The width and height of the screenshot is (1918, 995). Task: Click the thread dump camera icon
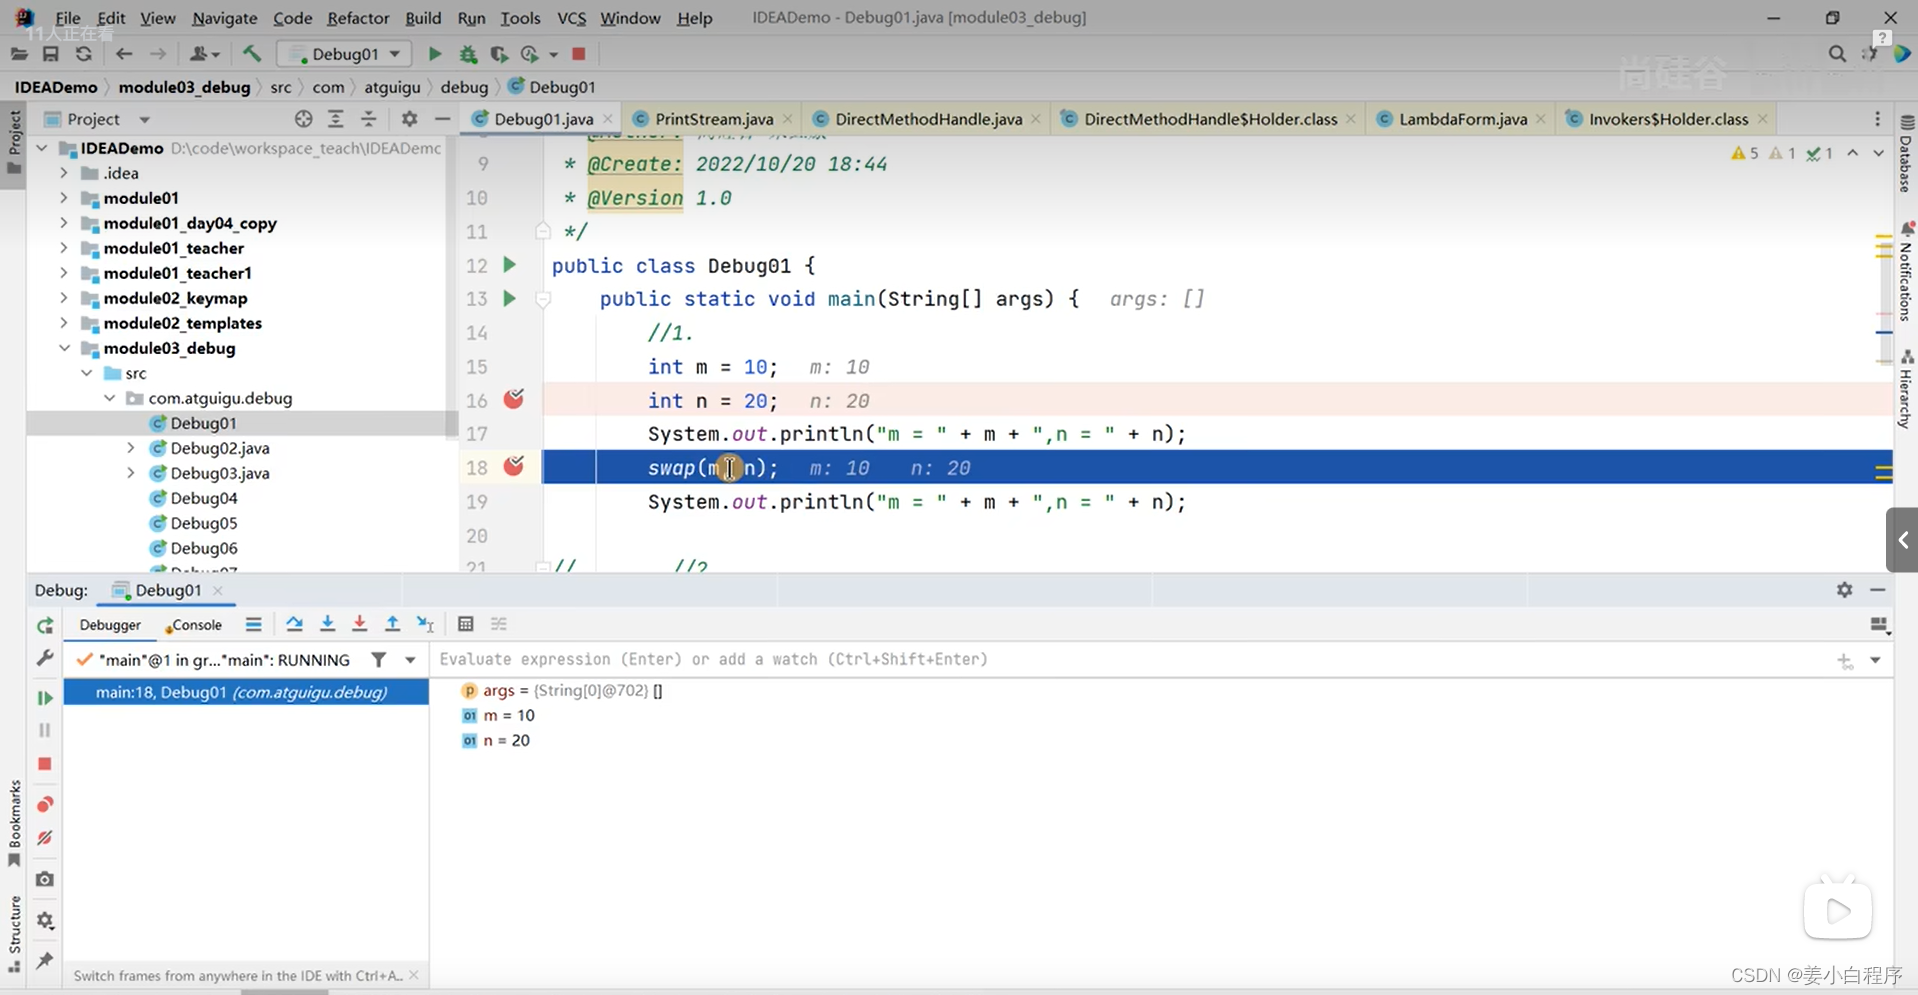45,879
